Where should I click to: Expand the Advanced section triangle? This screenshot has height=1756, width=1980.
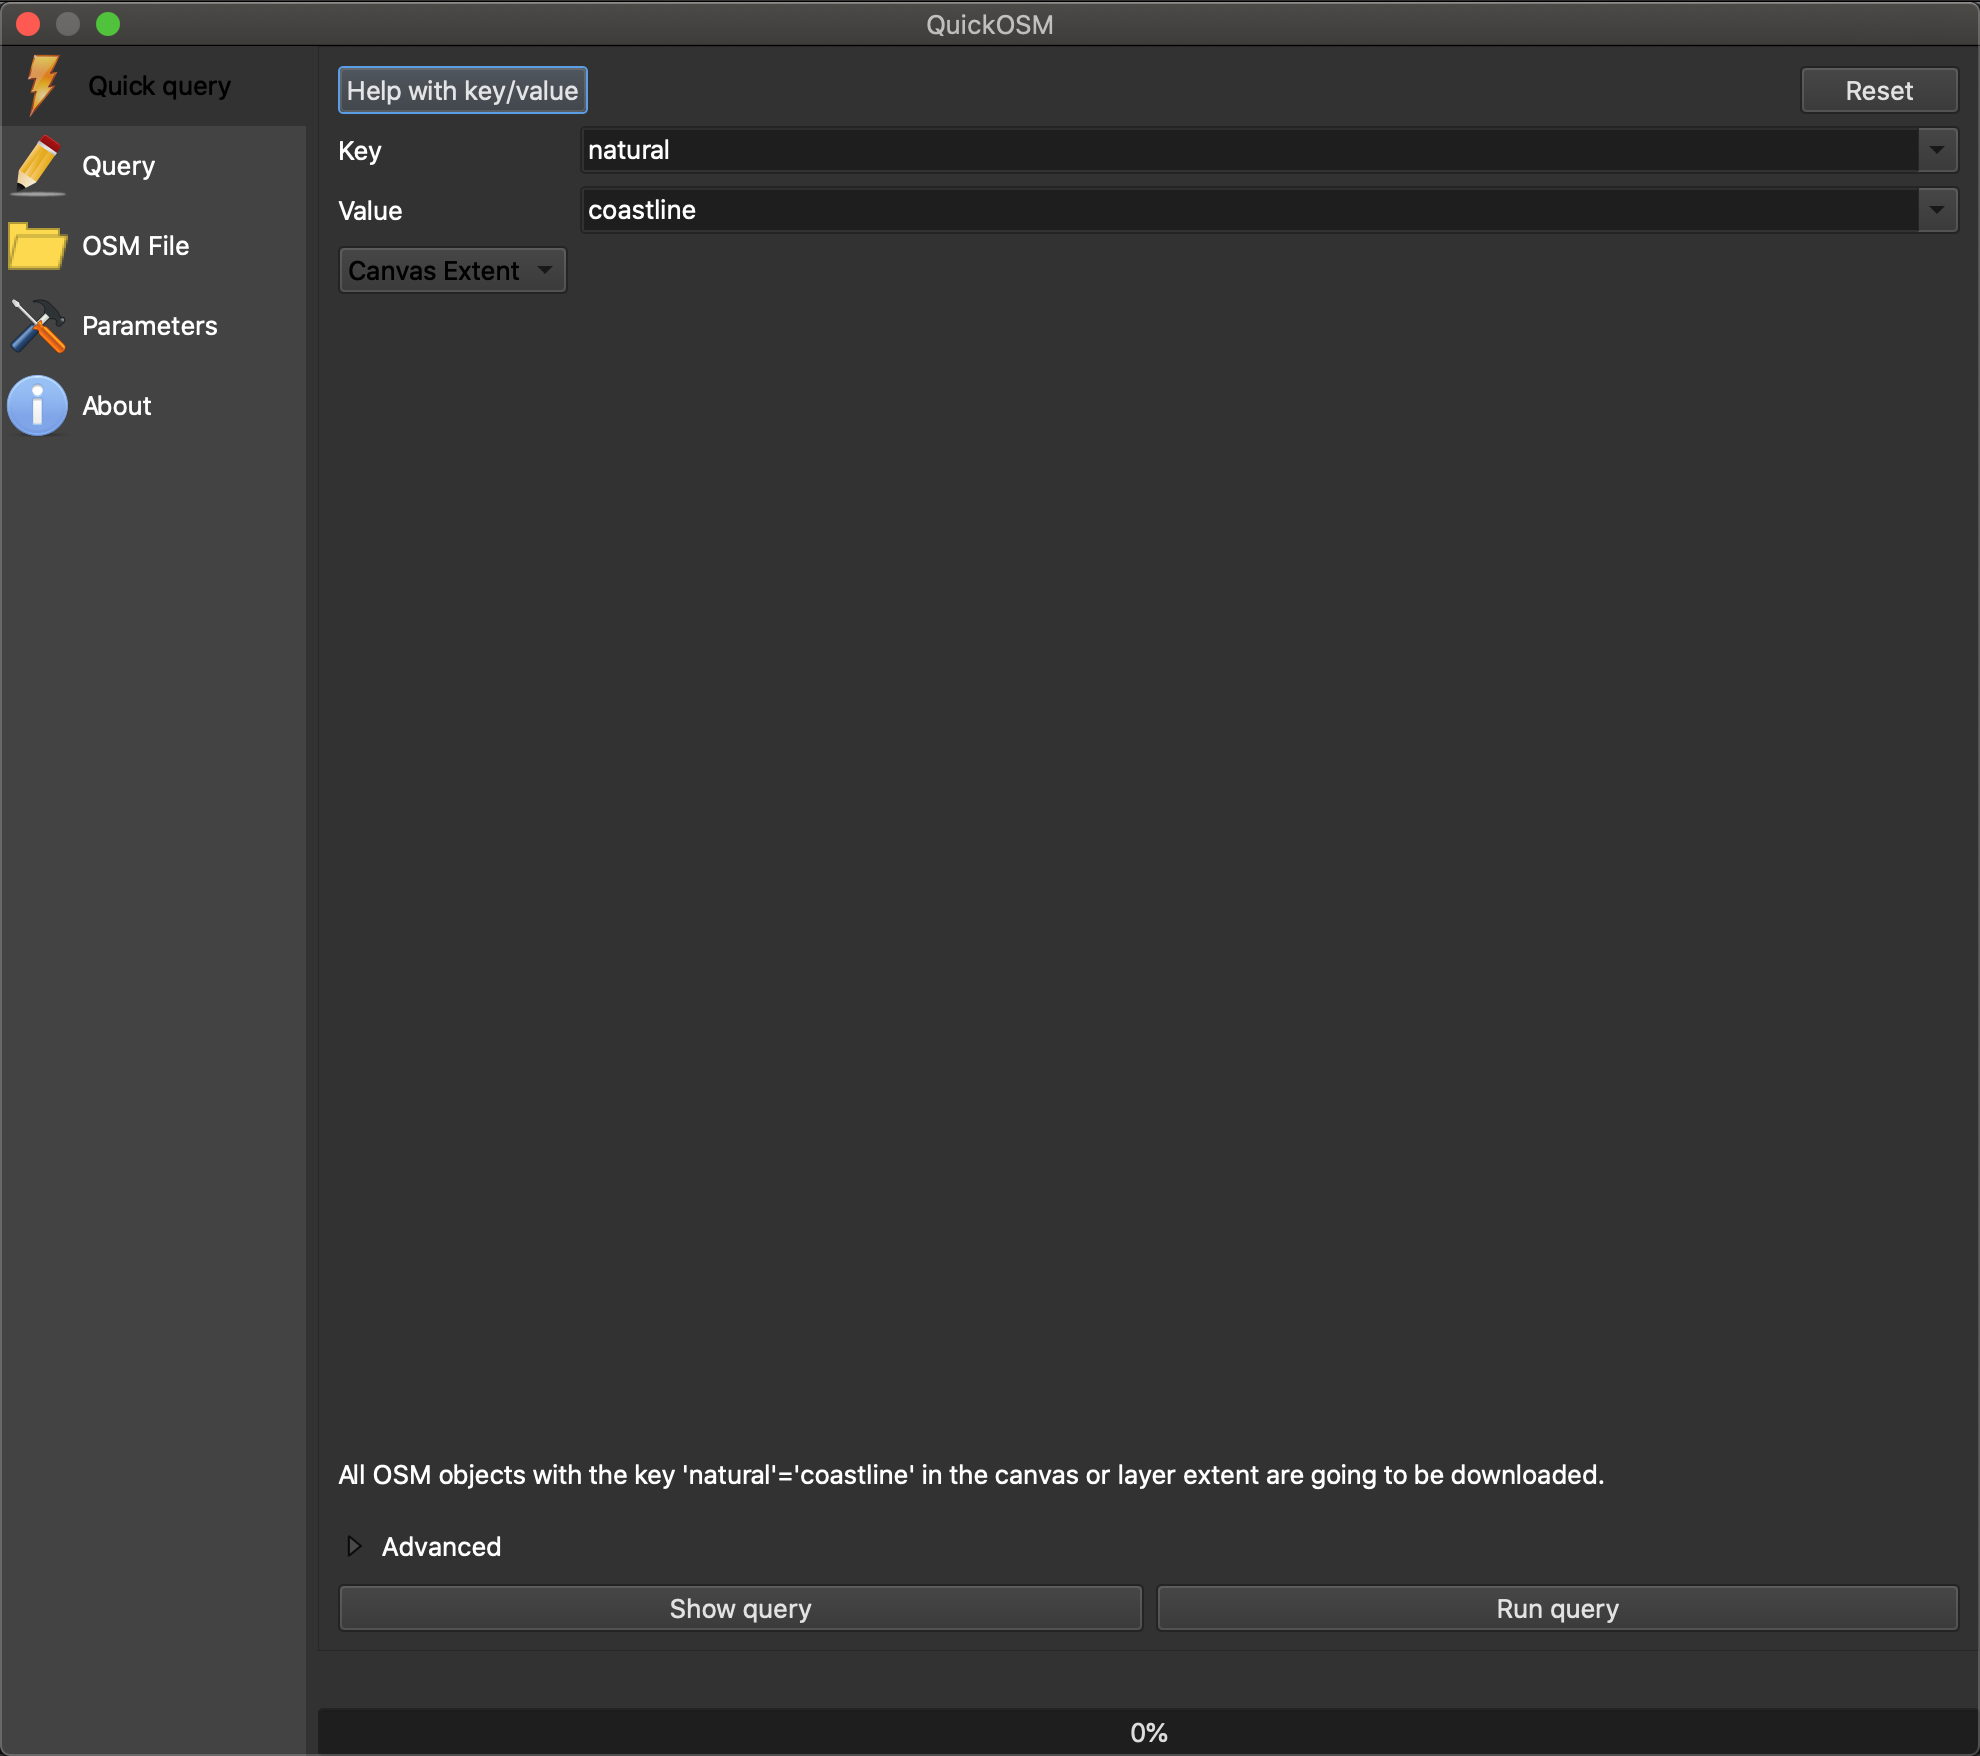click(354, 1546)
